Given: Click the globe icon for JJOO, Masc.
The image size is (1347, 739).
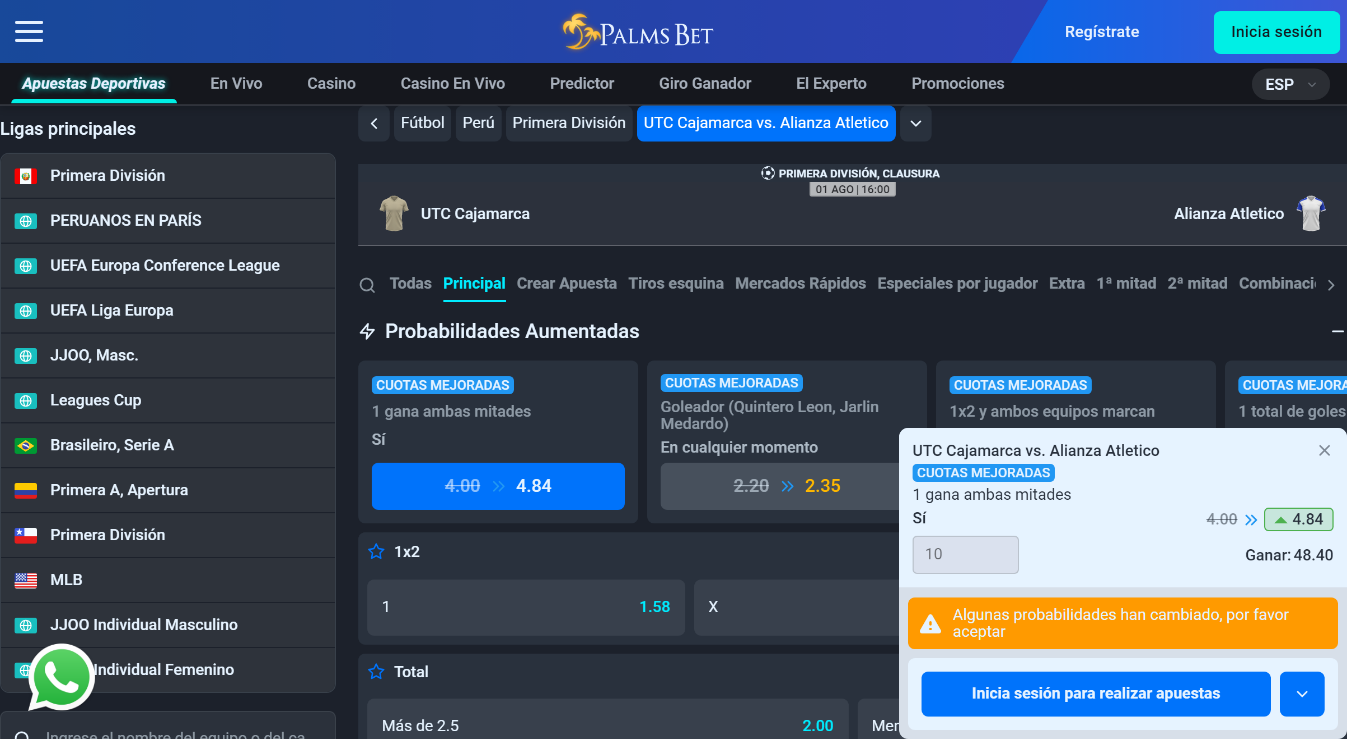Looking at the screenshot, I should click(26, 356).
